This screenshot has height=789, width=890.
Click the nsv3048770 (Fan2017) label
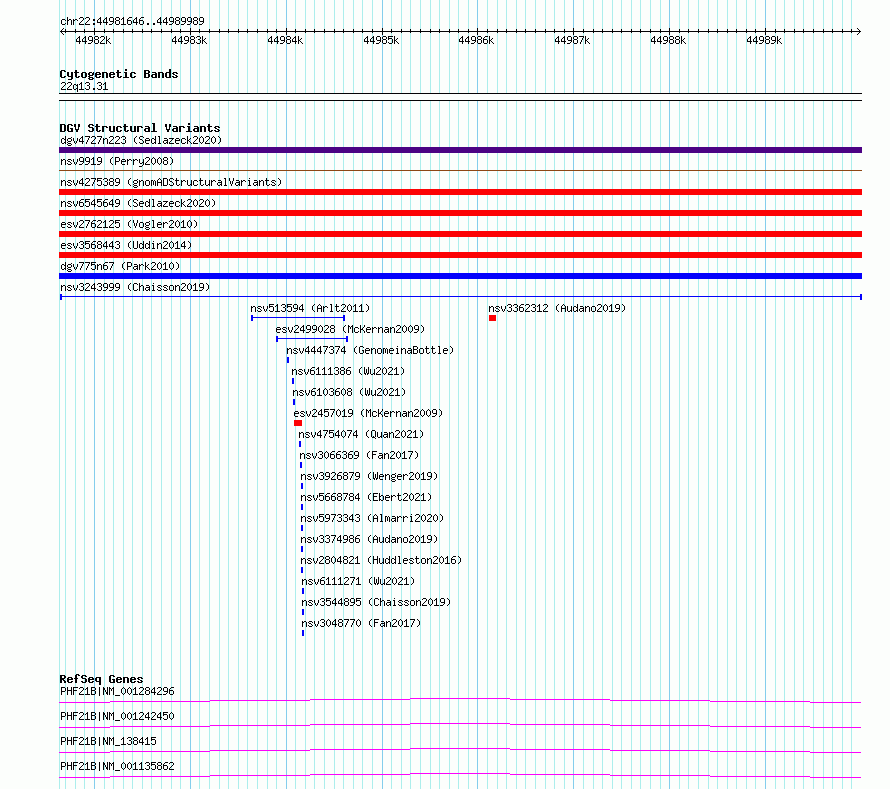361,623
